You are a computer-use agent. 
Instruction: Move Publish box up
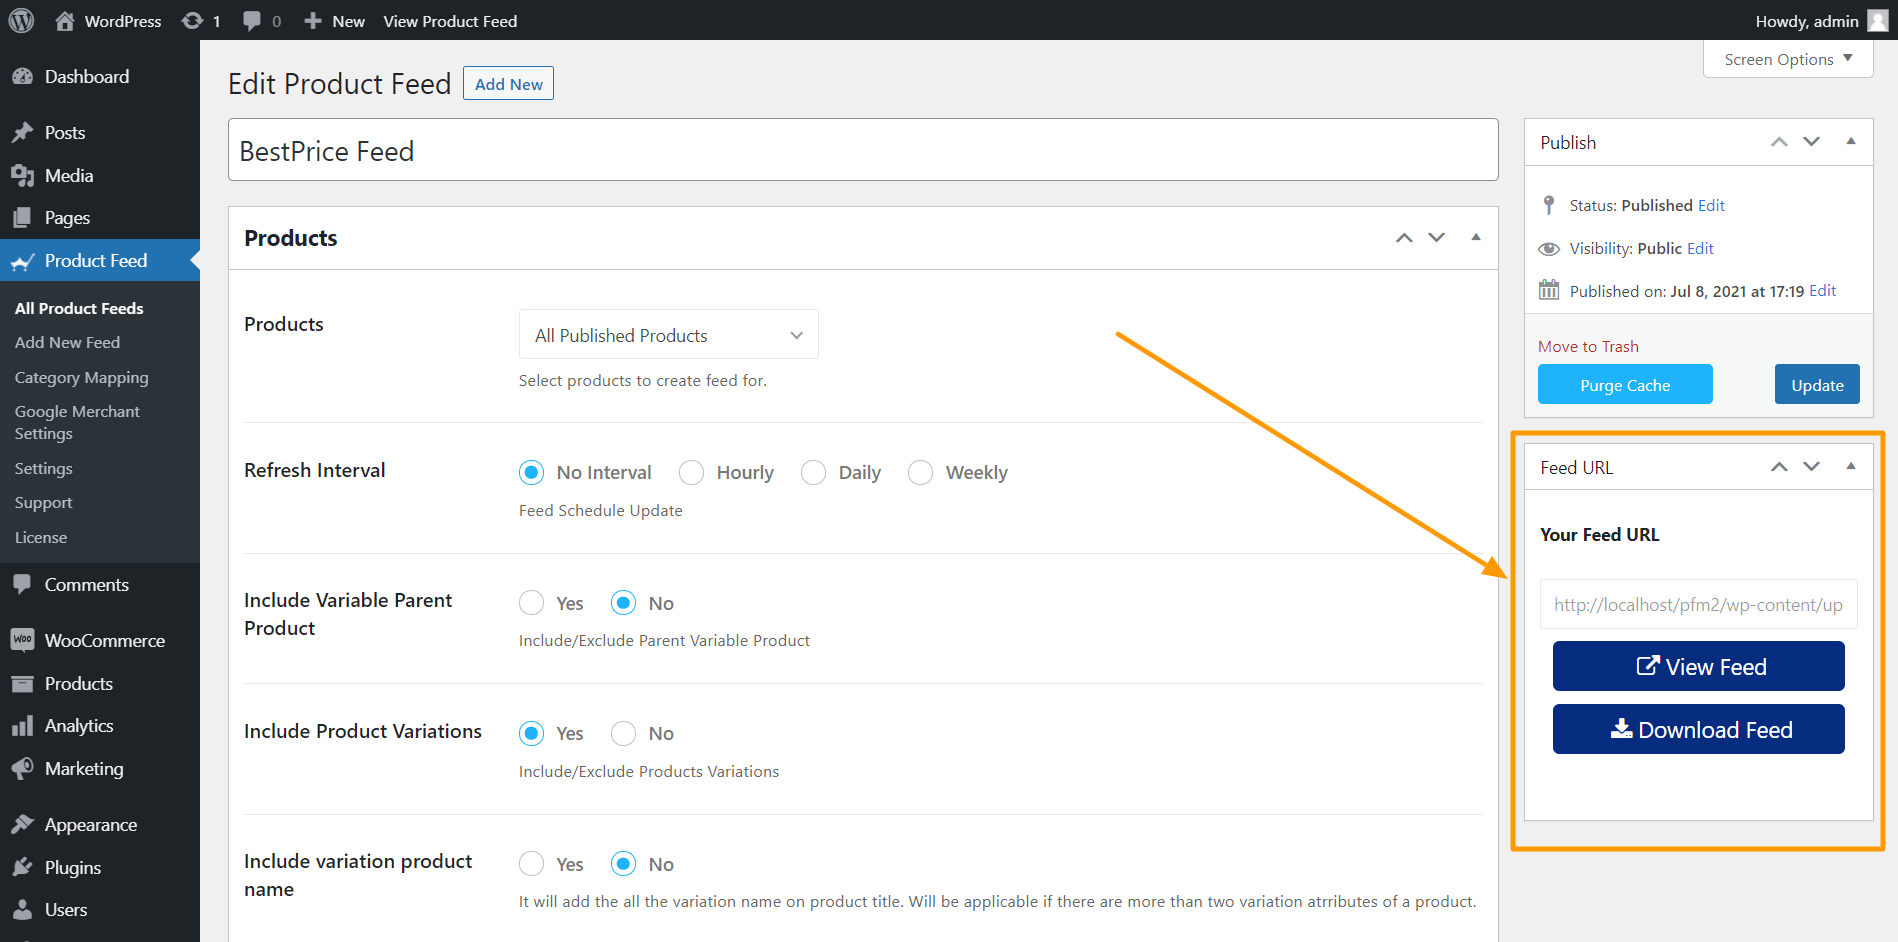coord(1779,142)
